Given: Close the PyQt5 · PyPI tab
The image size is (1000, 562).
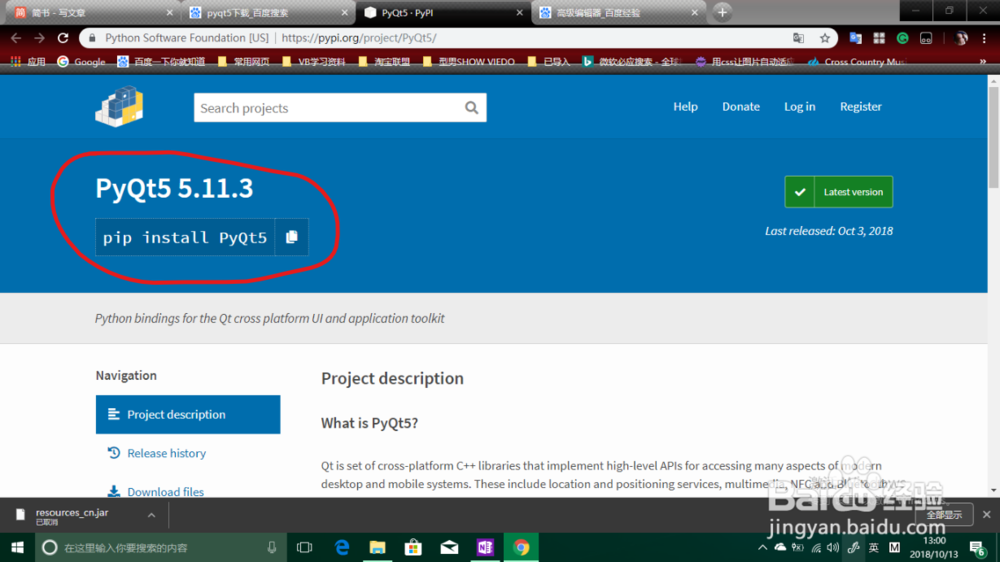Looking at the screenshot, I should 519,13.
